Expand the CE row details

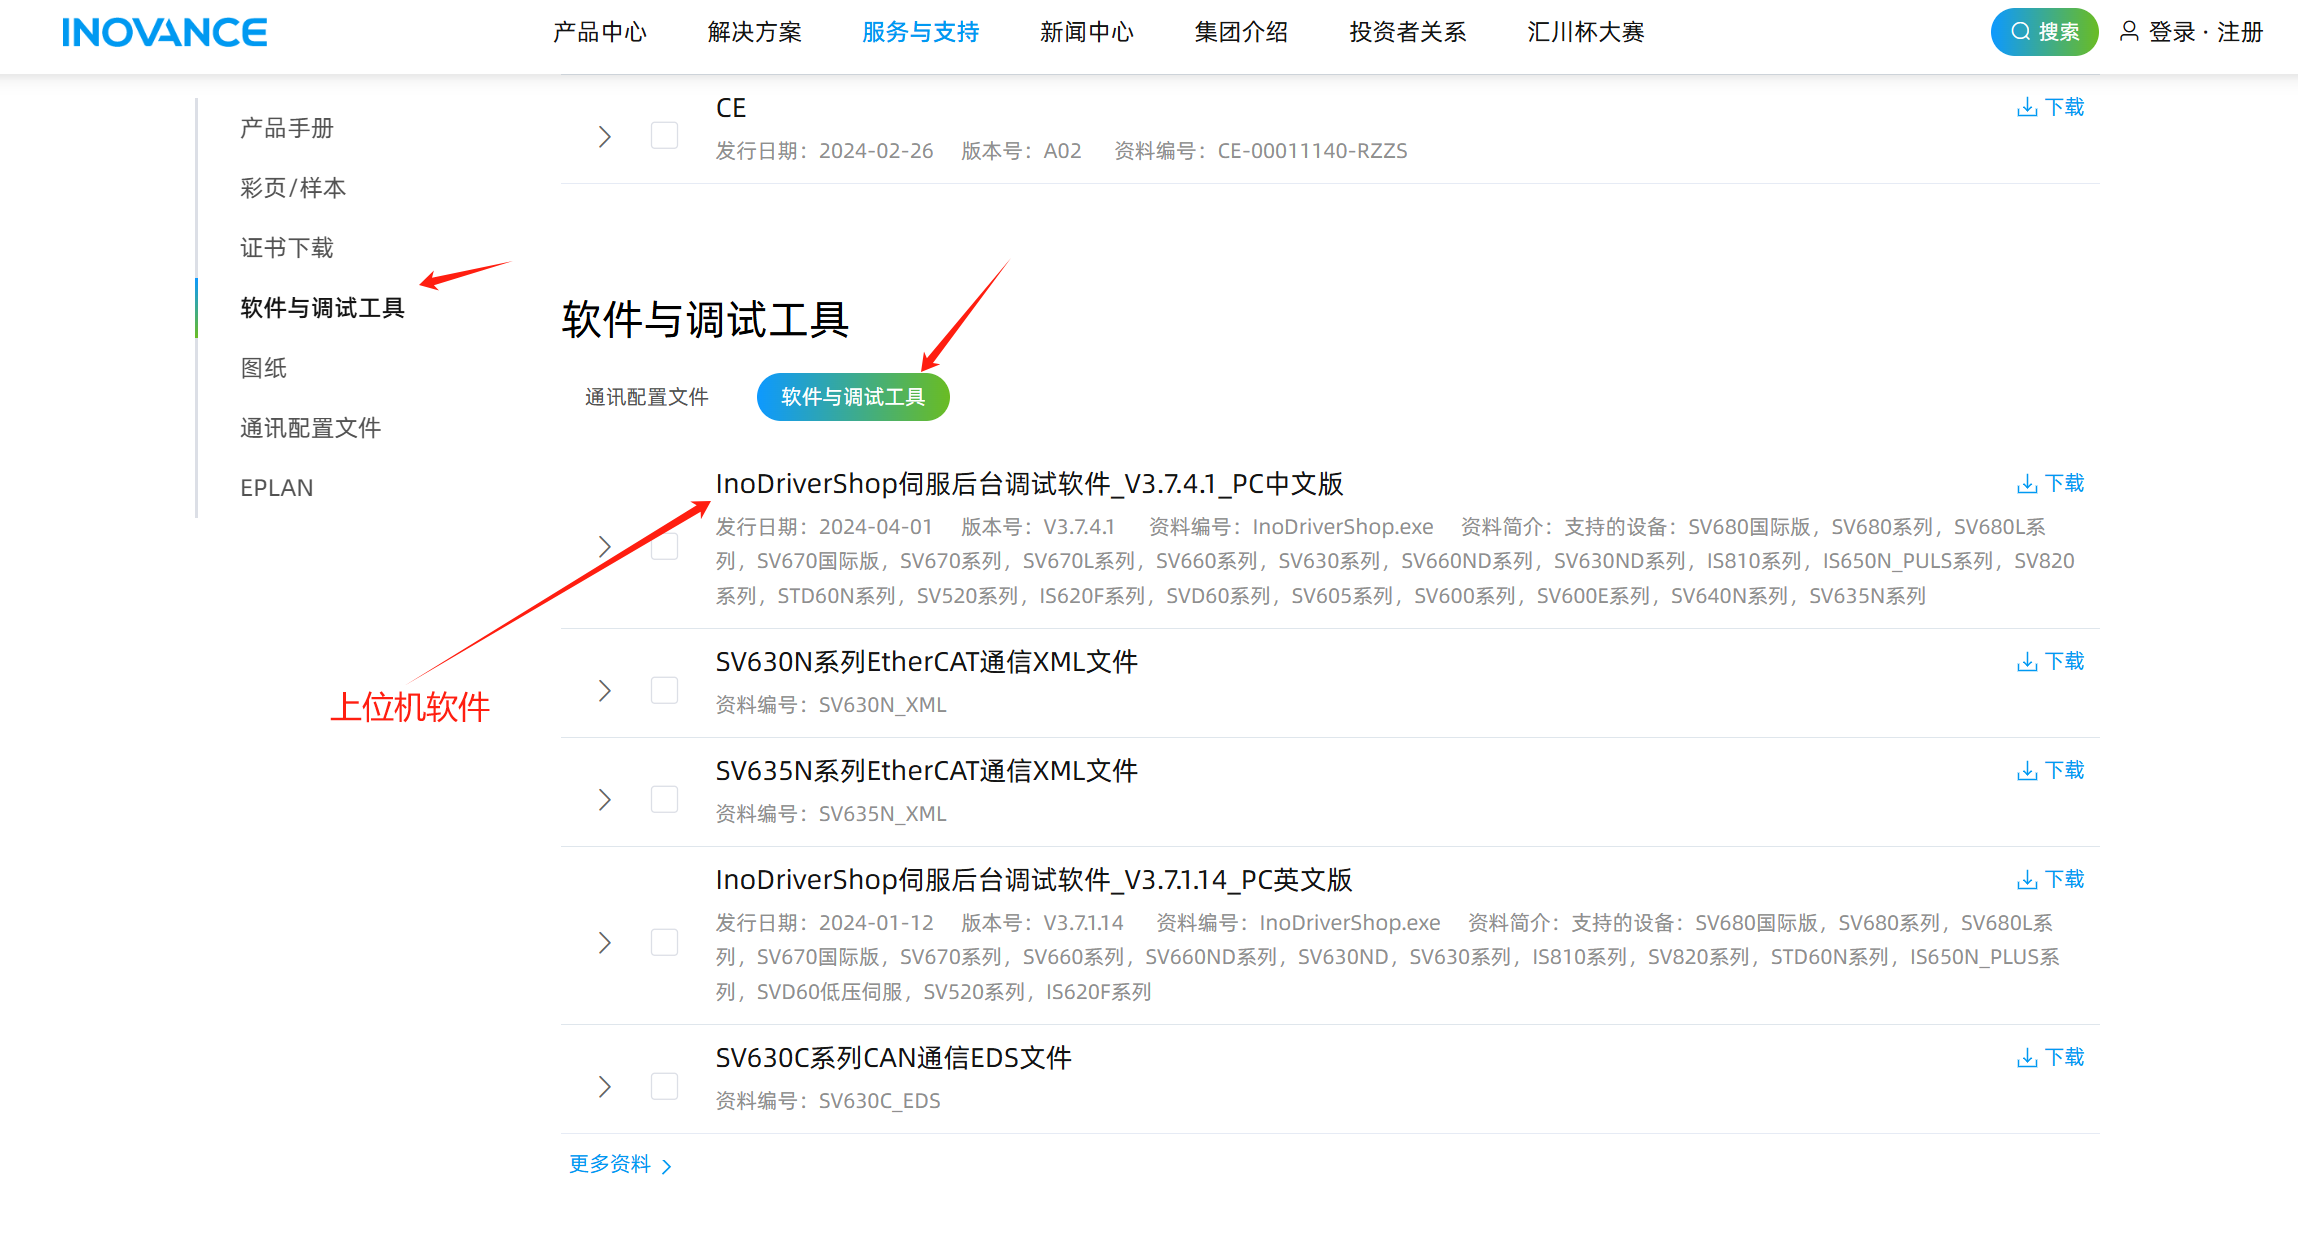(x=605, y=137)
